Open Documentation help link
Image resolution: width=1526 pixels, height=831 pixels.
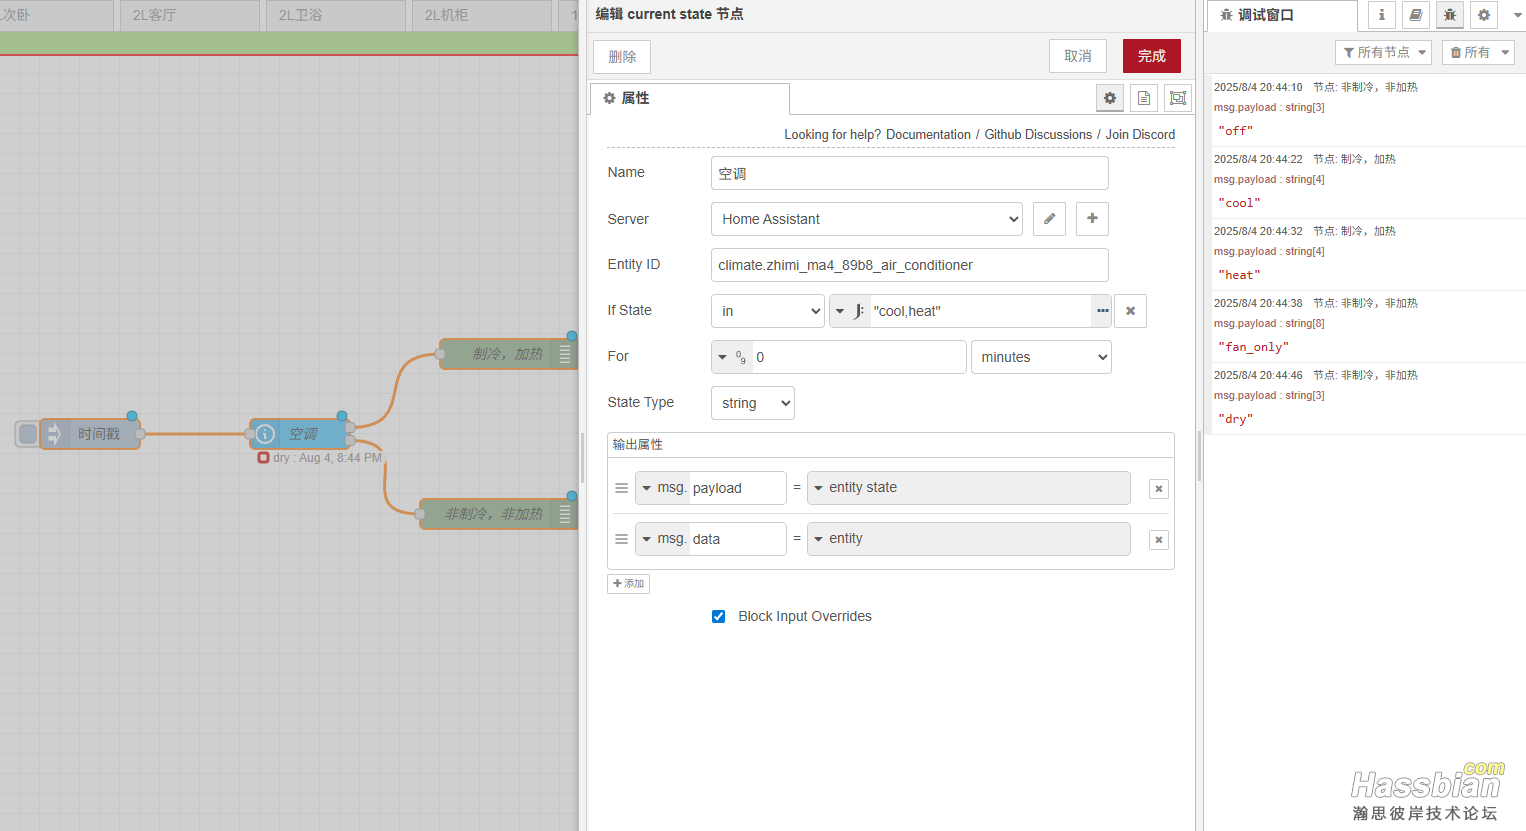click(x=928, y=135)
